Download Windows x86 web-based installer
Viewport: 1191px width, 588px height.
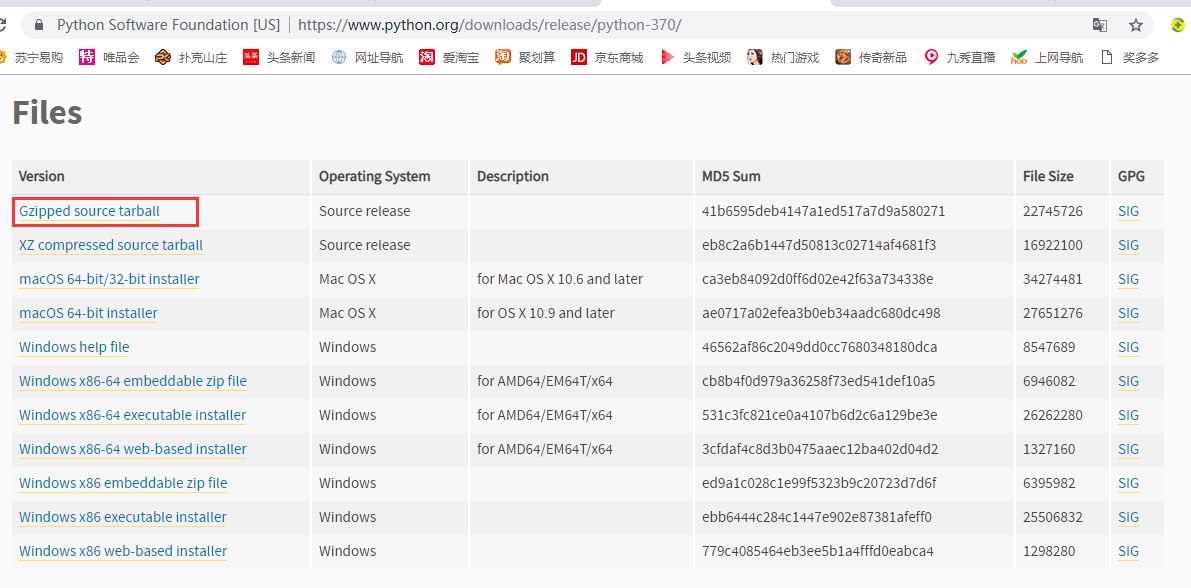[x=123, y=551]
